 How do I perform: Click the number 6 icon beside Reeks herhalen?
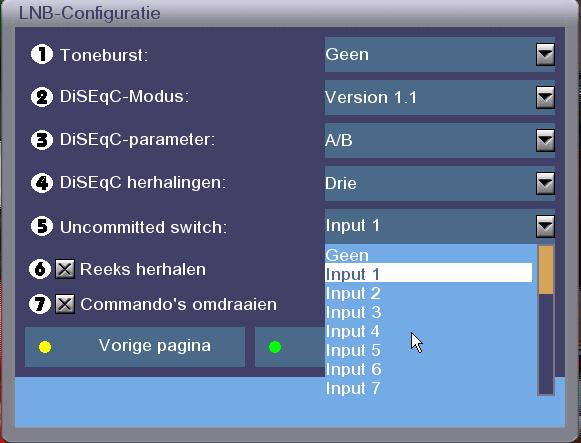coord(40,269)
